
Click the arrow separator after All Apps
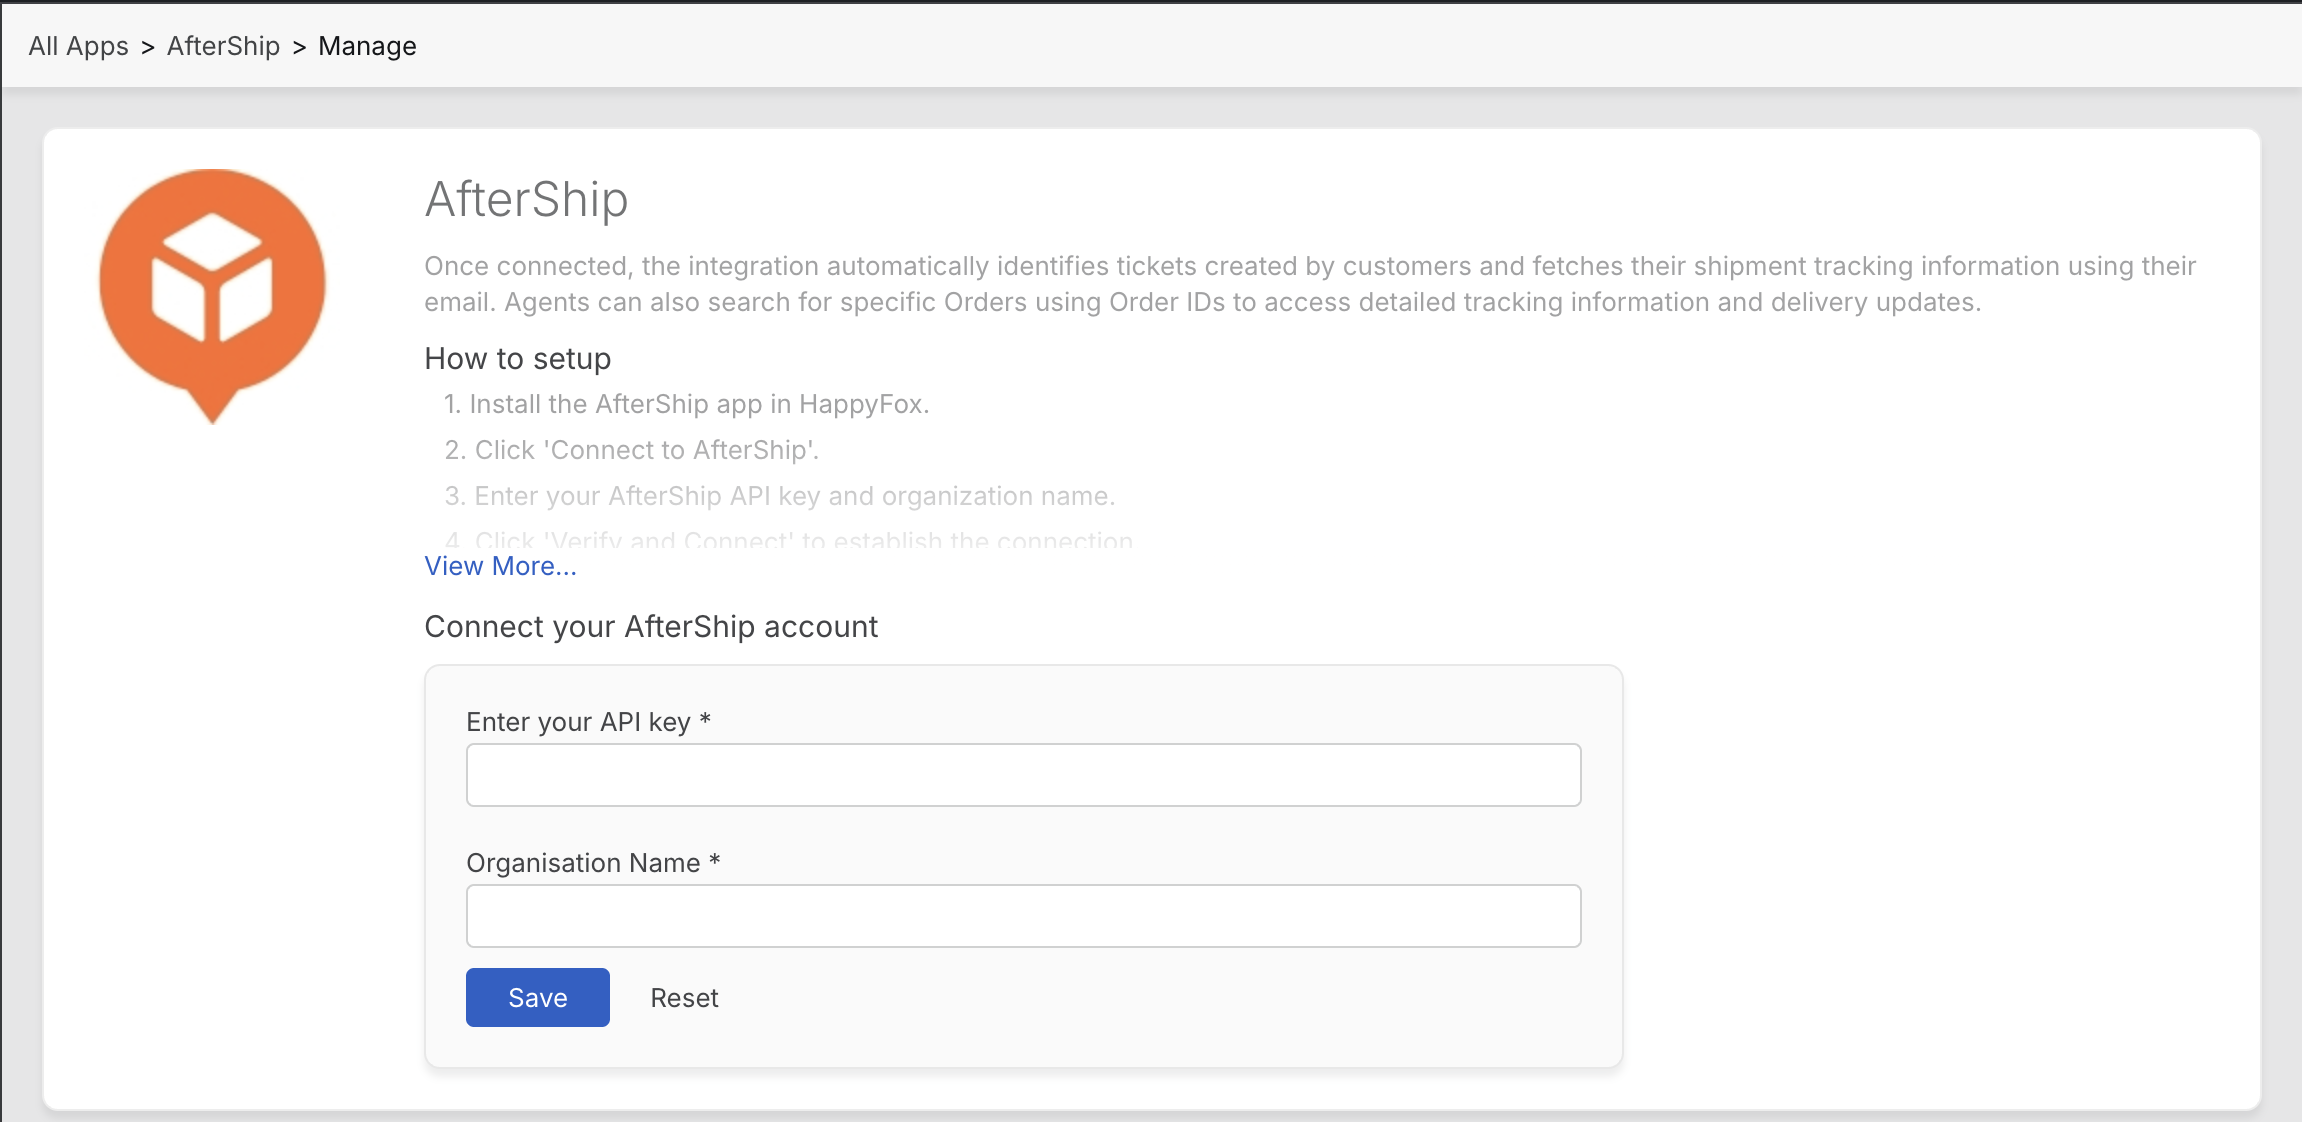[147, 47]
